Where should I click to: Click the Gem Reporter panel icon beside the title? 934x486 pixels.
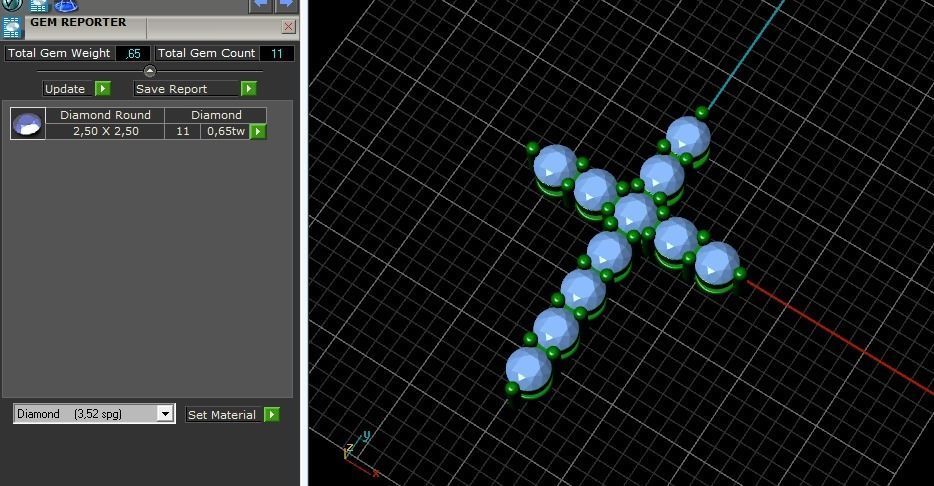coord(12,28)
